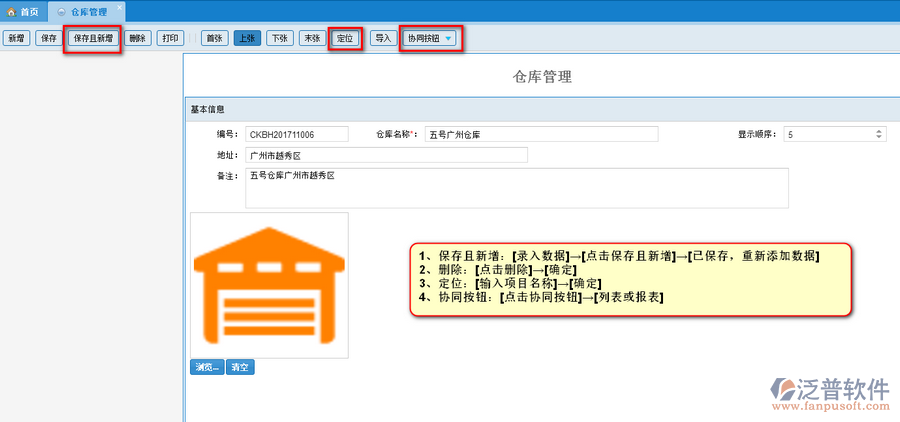The width and height of the screenshot is (900, 422).
Task: Expand the 协同按钮 dropdown
Action: tap(431, 39)
